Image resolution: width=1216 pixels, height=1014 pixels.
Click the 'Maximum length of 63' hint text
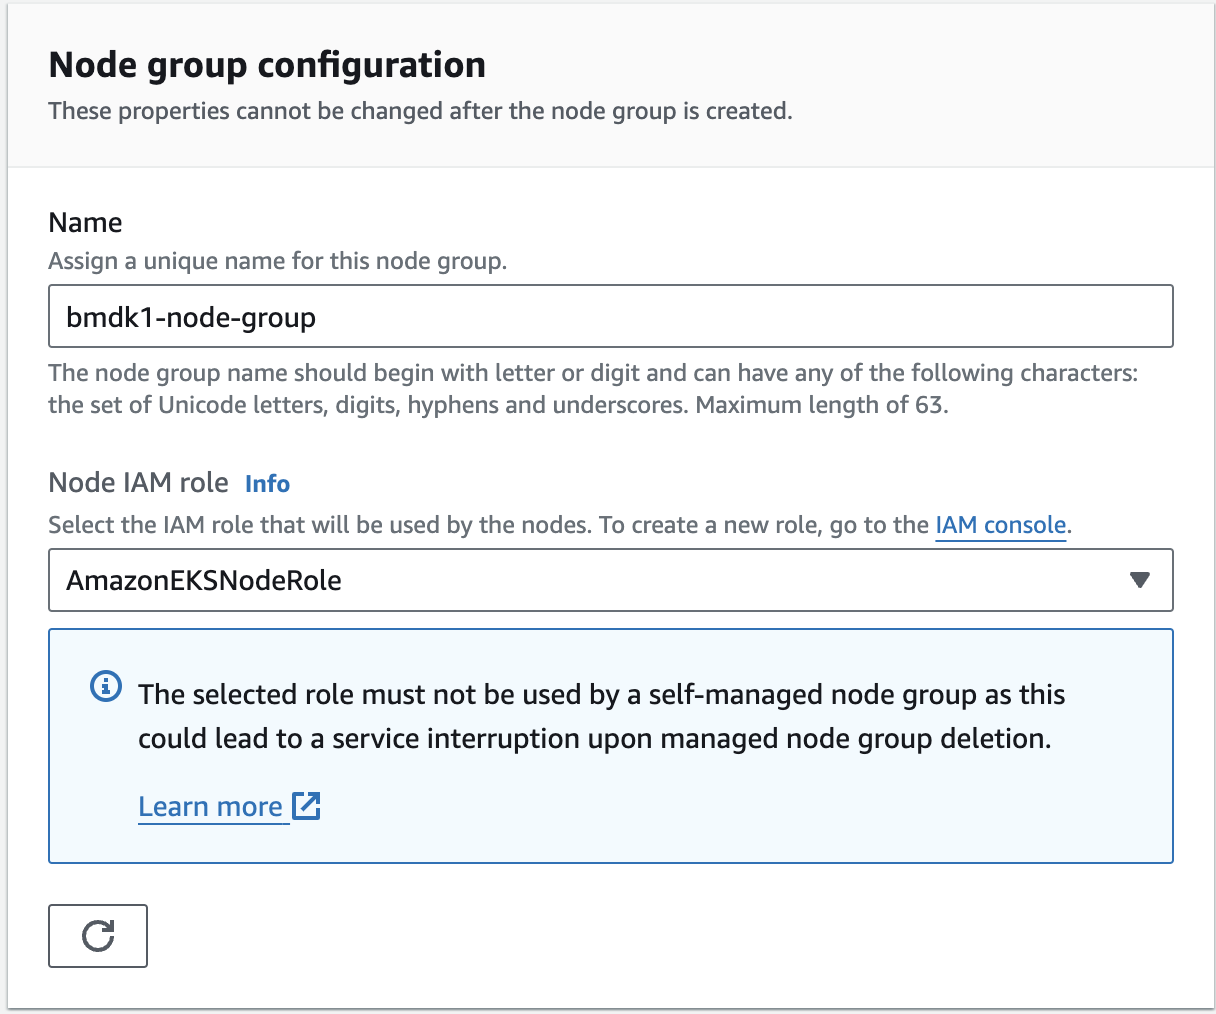click(822, 405)
